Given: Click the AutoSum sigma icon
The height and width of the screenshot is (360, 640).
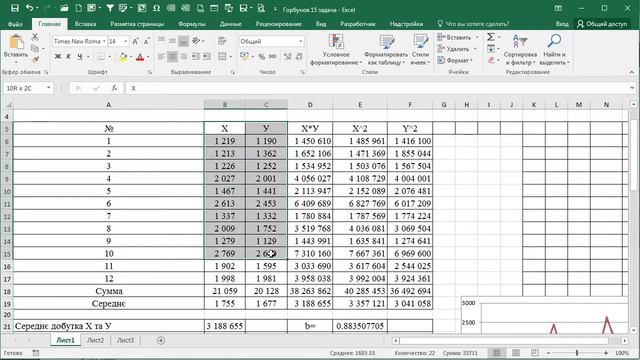Looking at the screenshot, I should [491, 37].
